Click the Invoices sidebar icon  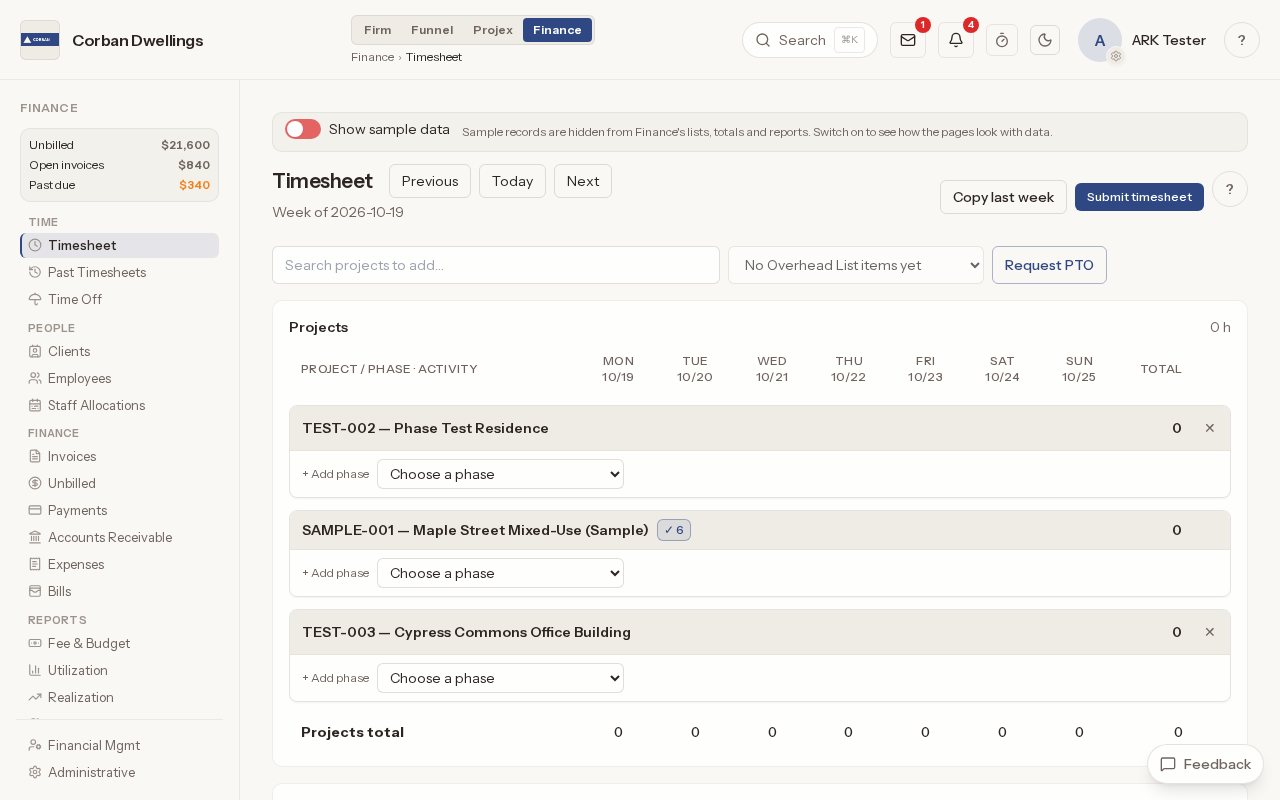35,456
